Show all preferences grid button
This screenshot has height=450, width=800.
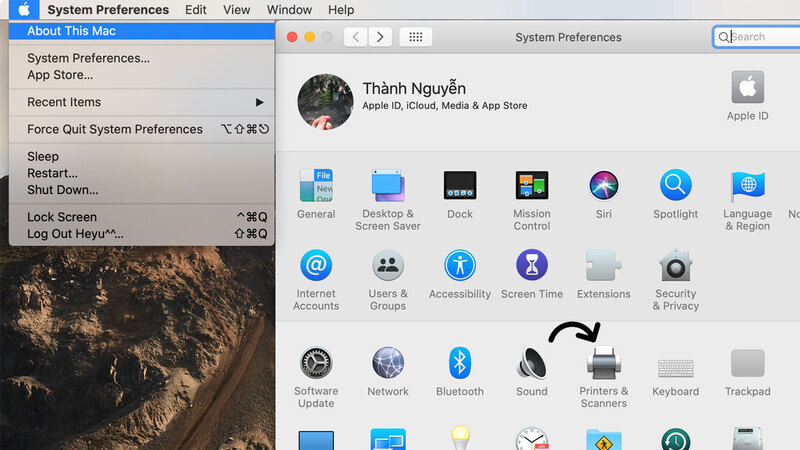point(415,37)
